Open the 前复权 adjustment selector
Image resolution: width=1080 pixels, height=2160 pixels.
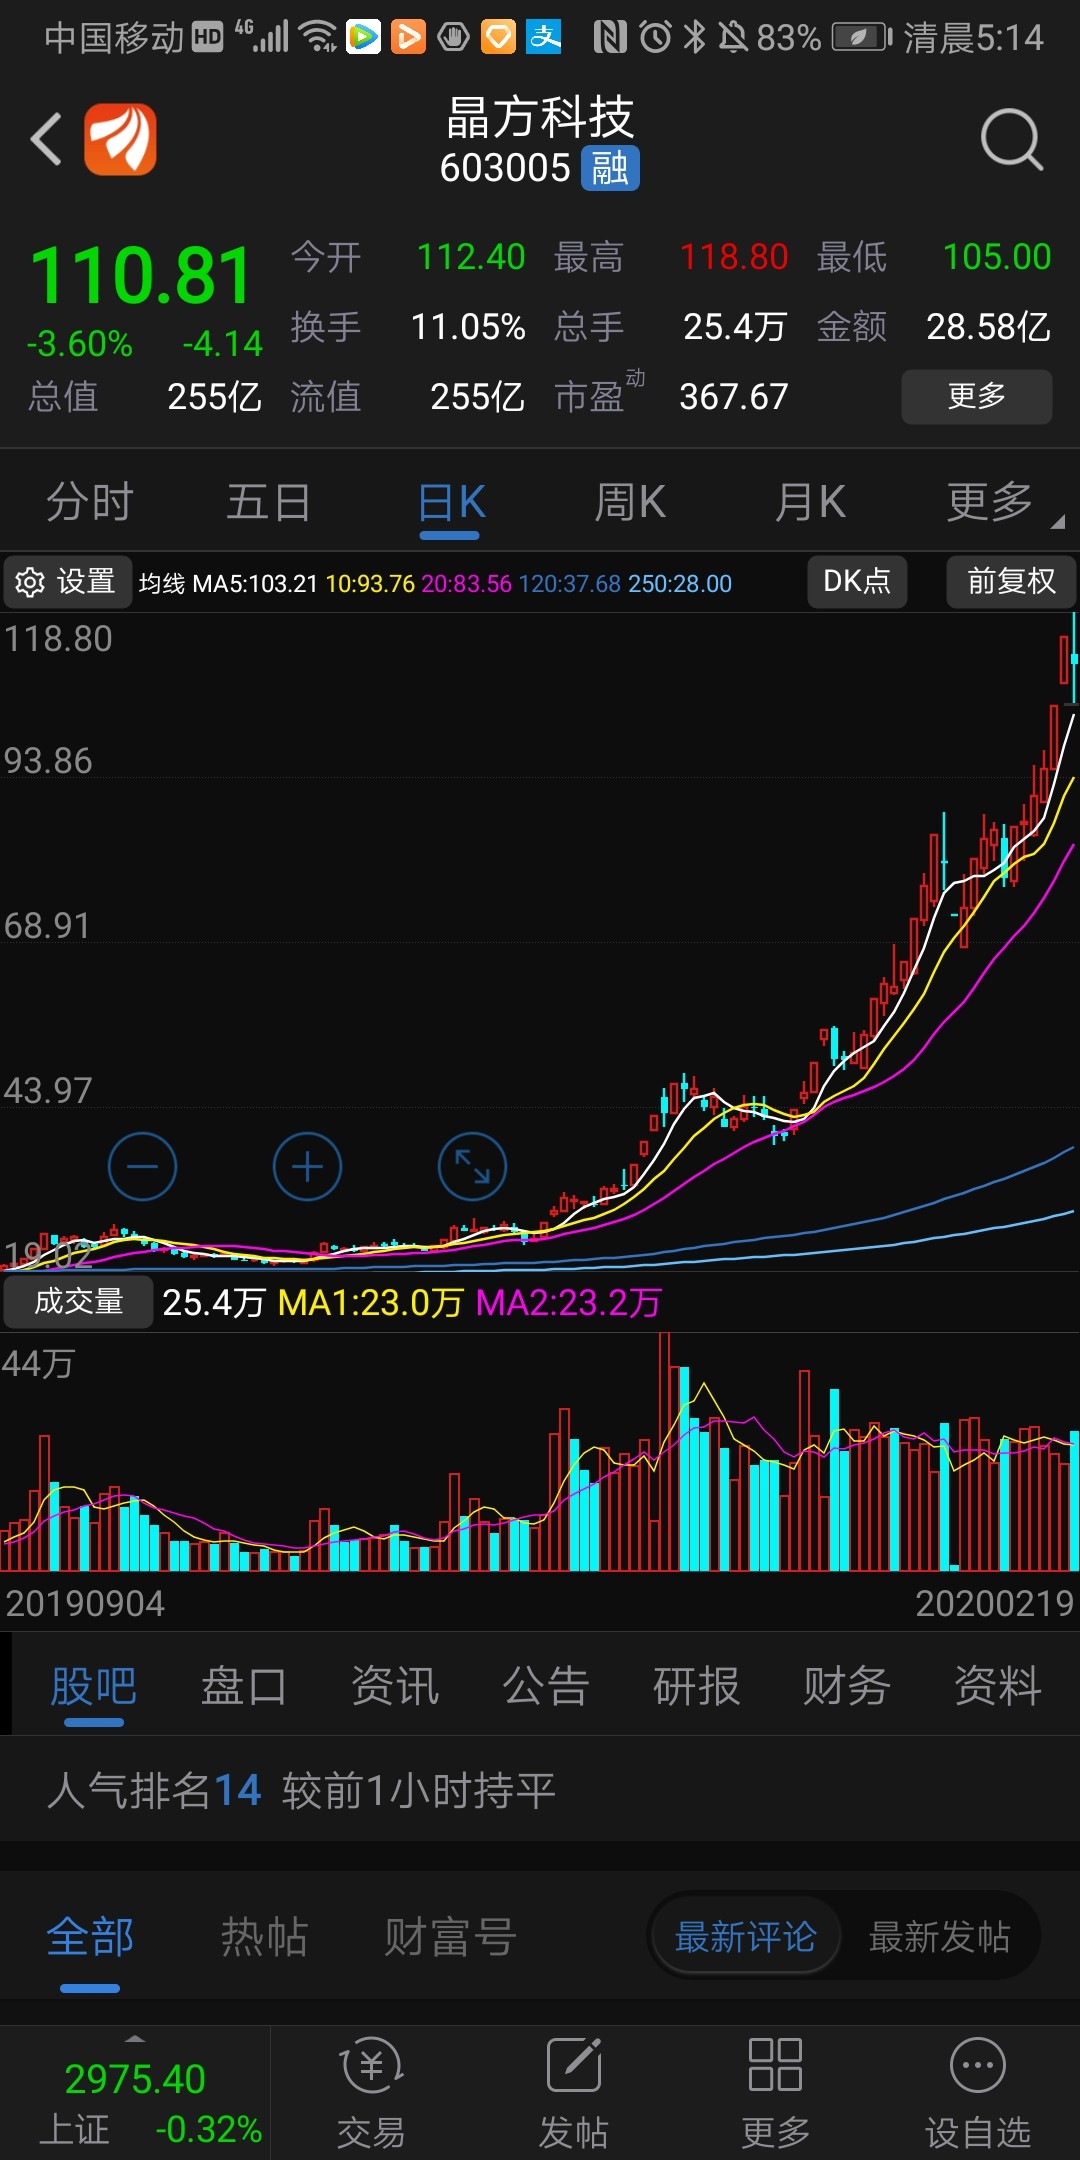[x=1011, y=582]
